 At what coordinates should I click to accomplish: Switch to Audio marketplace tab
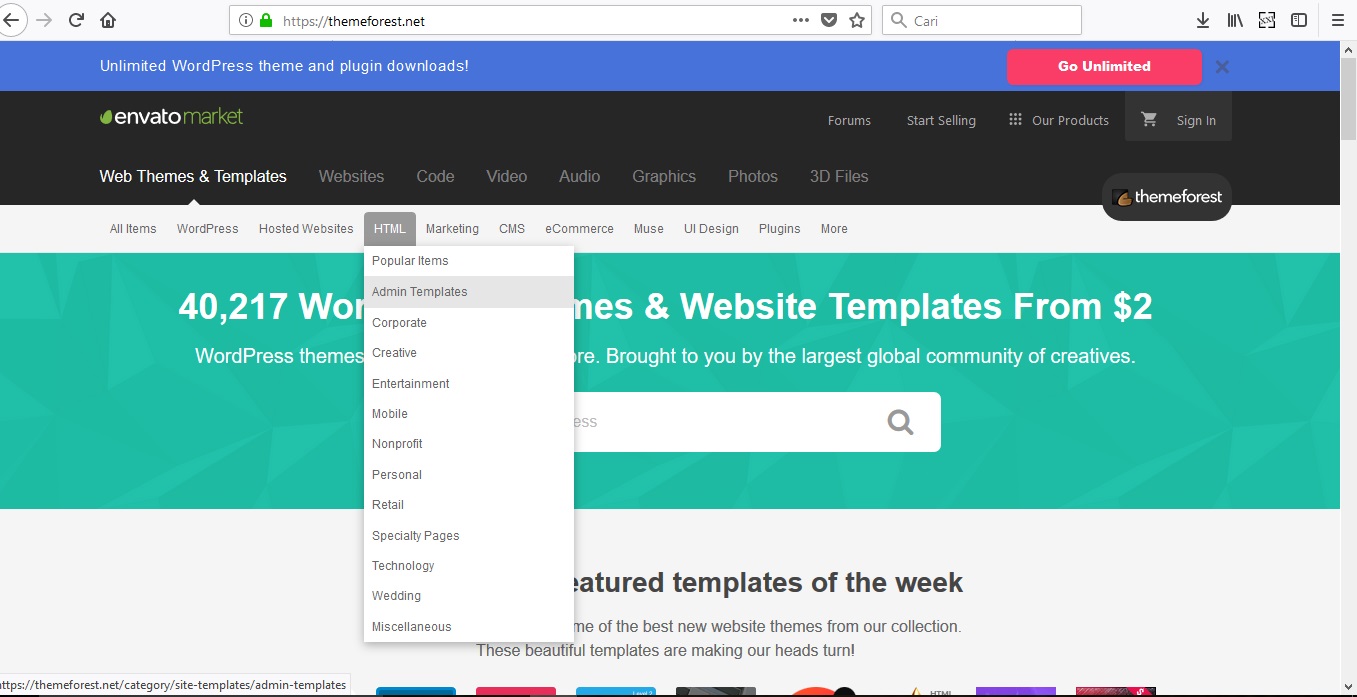pyautogui.click(x=580, y=176)
